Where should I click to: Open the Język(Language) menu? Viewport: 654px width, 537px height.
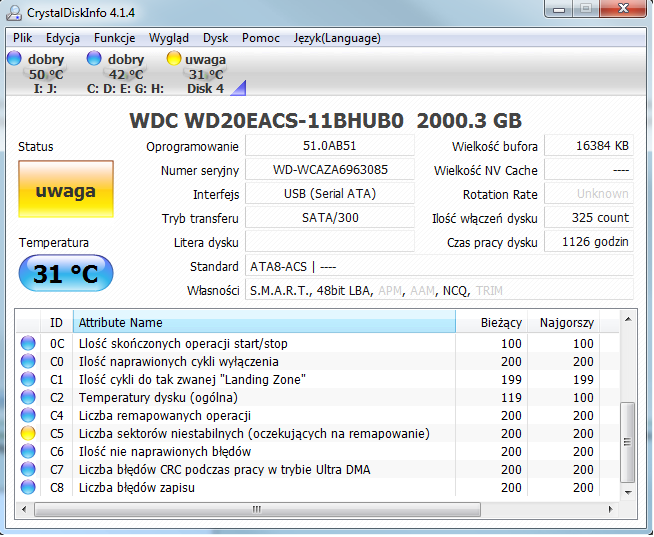pos(337,38)
